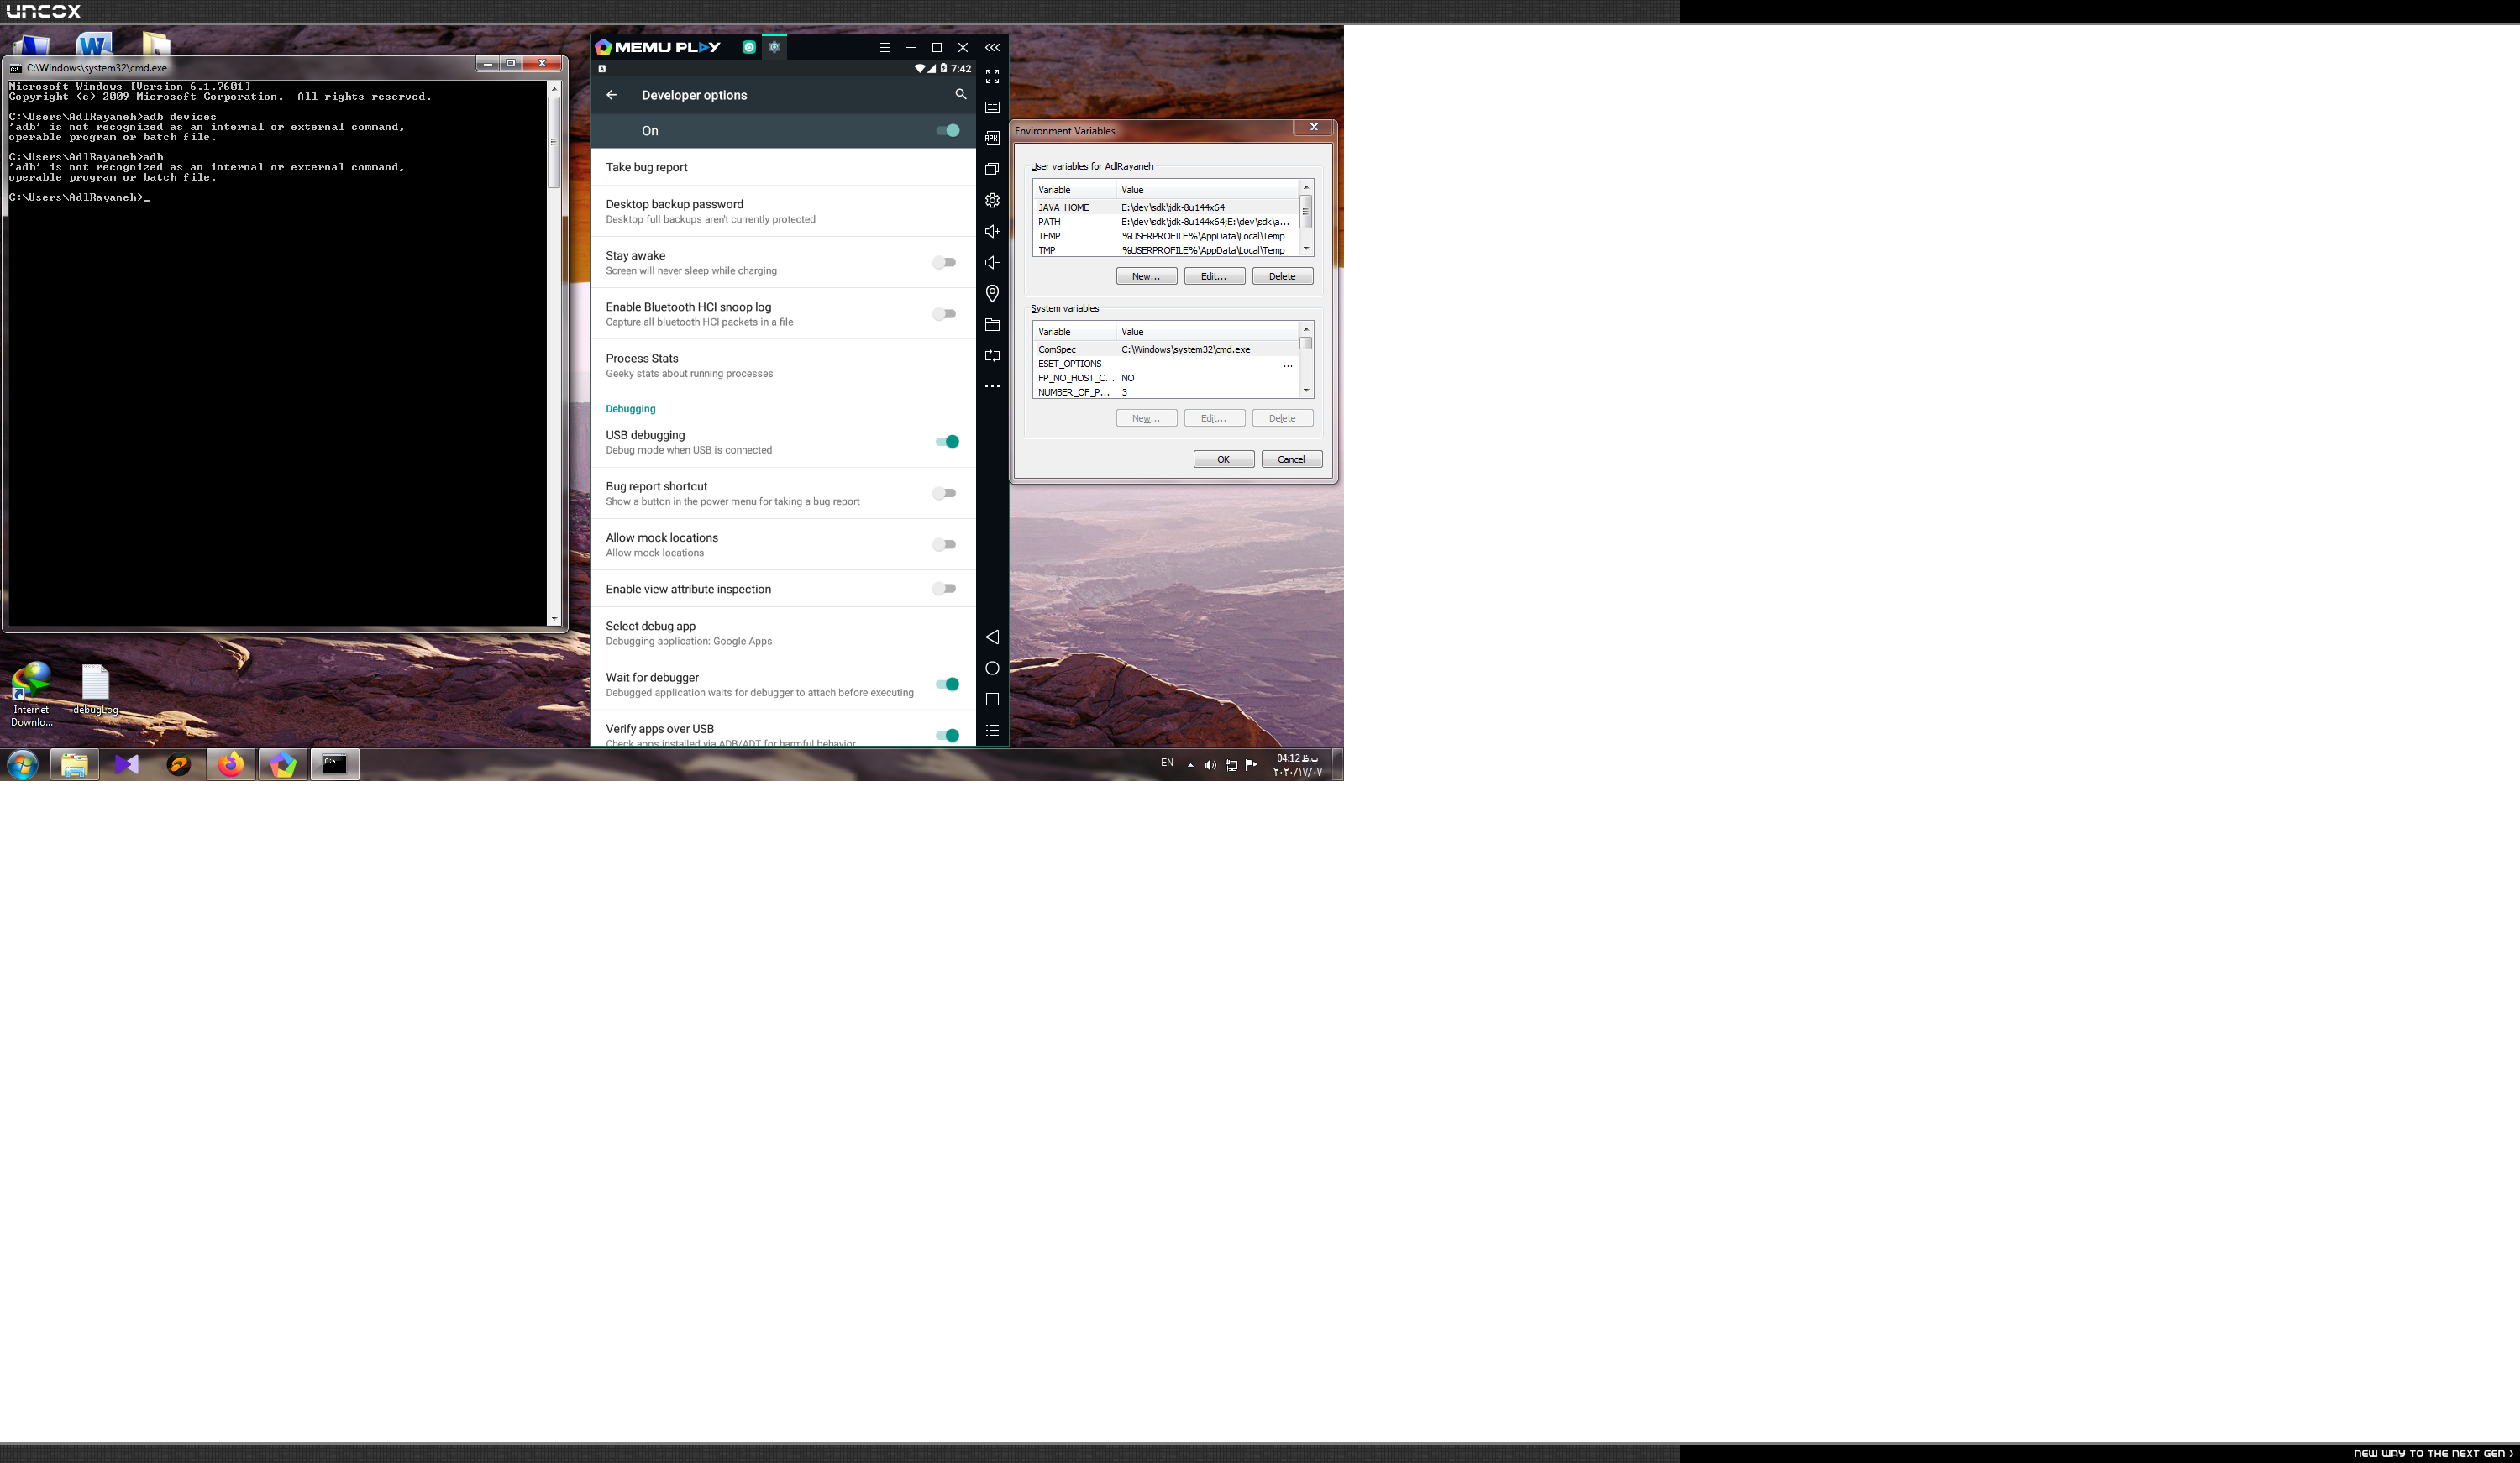Click System variables list scrollbar thumb
This screenshot has width=2520, height=1463.
(x=1305, y=343)
